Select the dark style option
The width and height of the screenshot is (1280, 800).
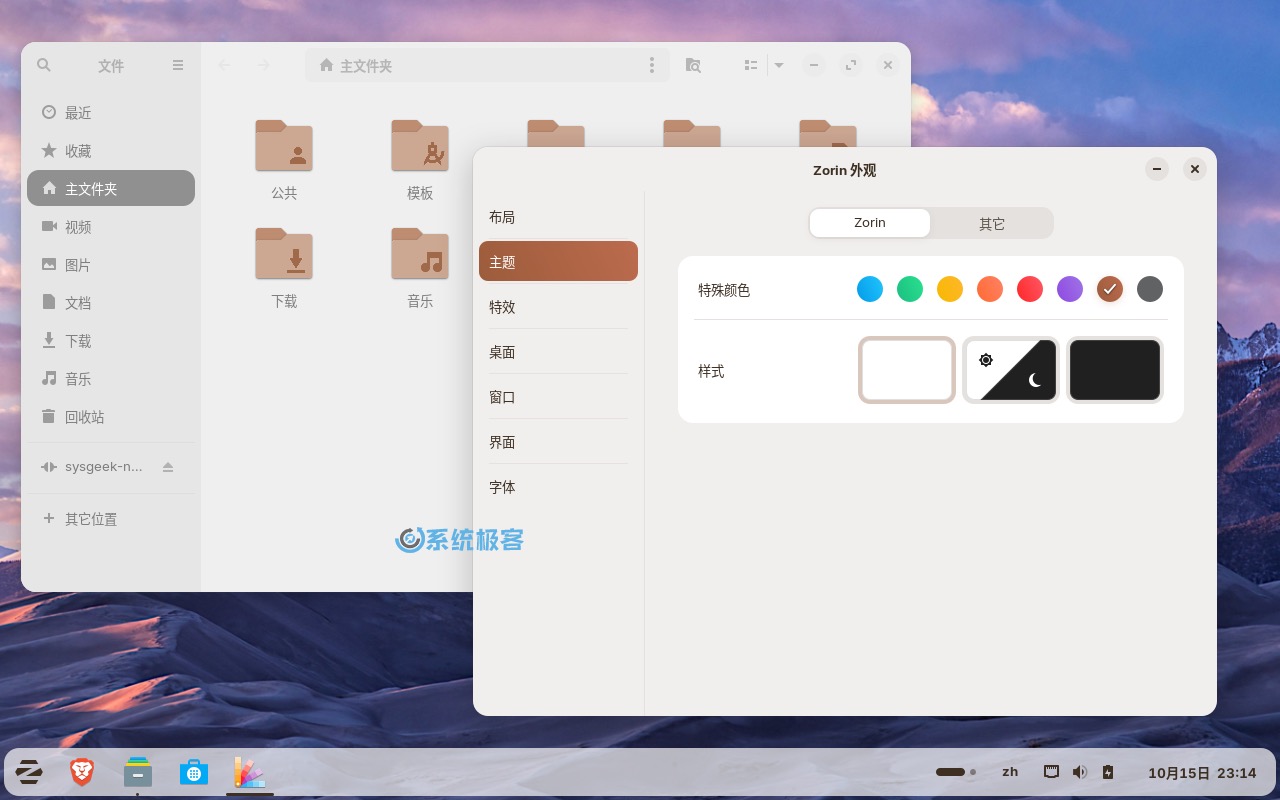coord(1115,370)
